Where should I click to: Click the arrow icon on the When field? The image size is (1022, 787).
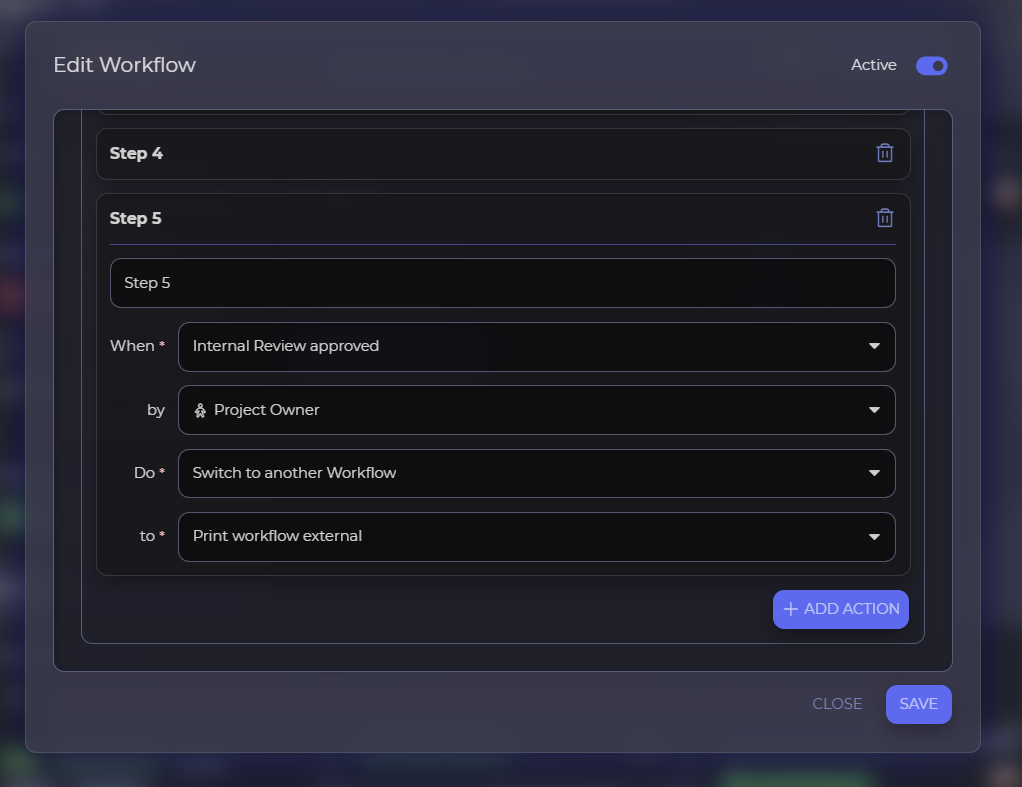874,346
